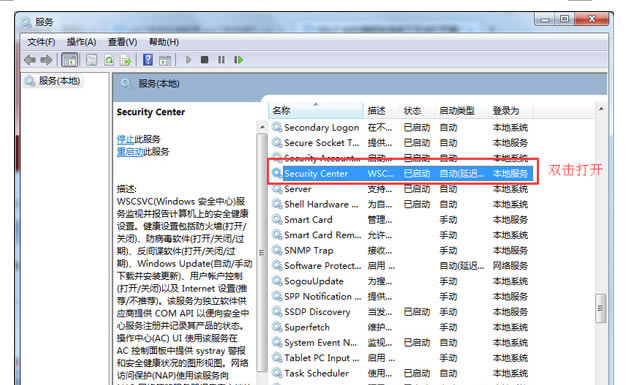Open the 帮助(H) menu
Viewport: 633px width, 385px height.
click(163, 42)
